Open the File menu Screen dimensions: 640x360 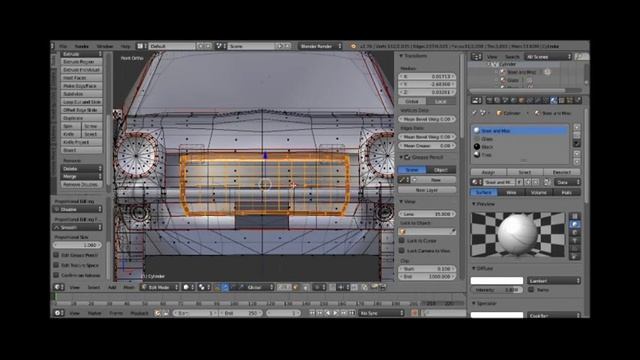tap(63, 47)
